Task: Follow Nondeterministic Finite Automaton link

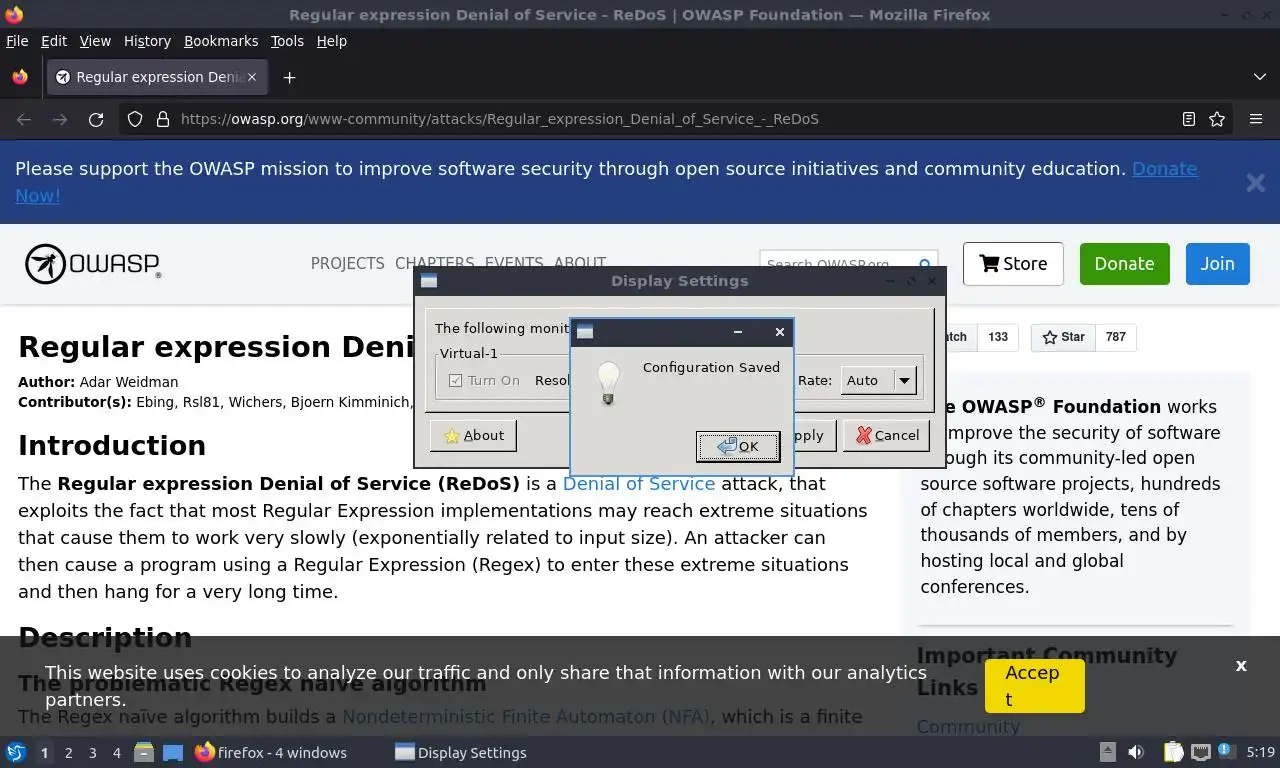Action: click(526, 717)
